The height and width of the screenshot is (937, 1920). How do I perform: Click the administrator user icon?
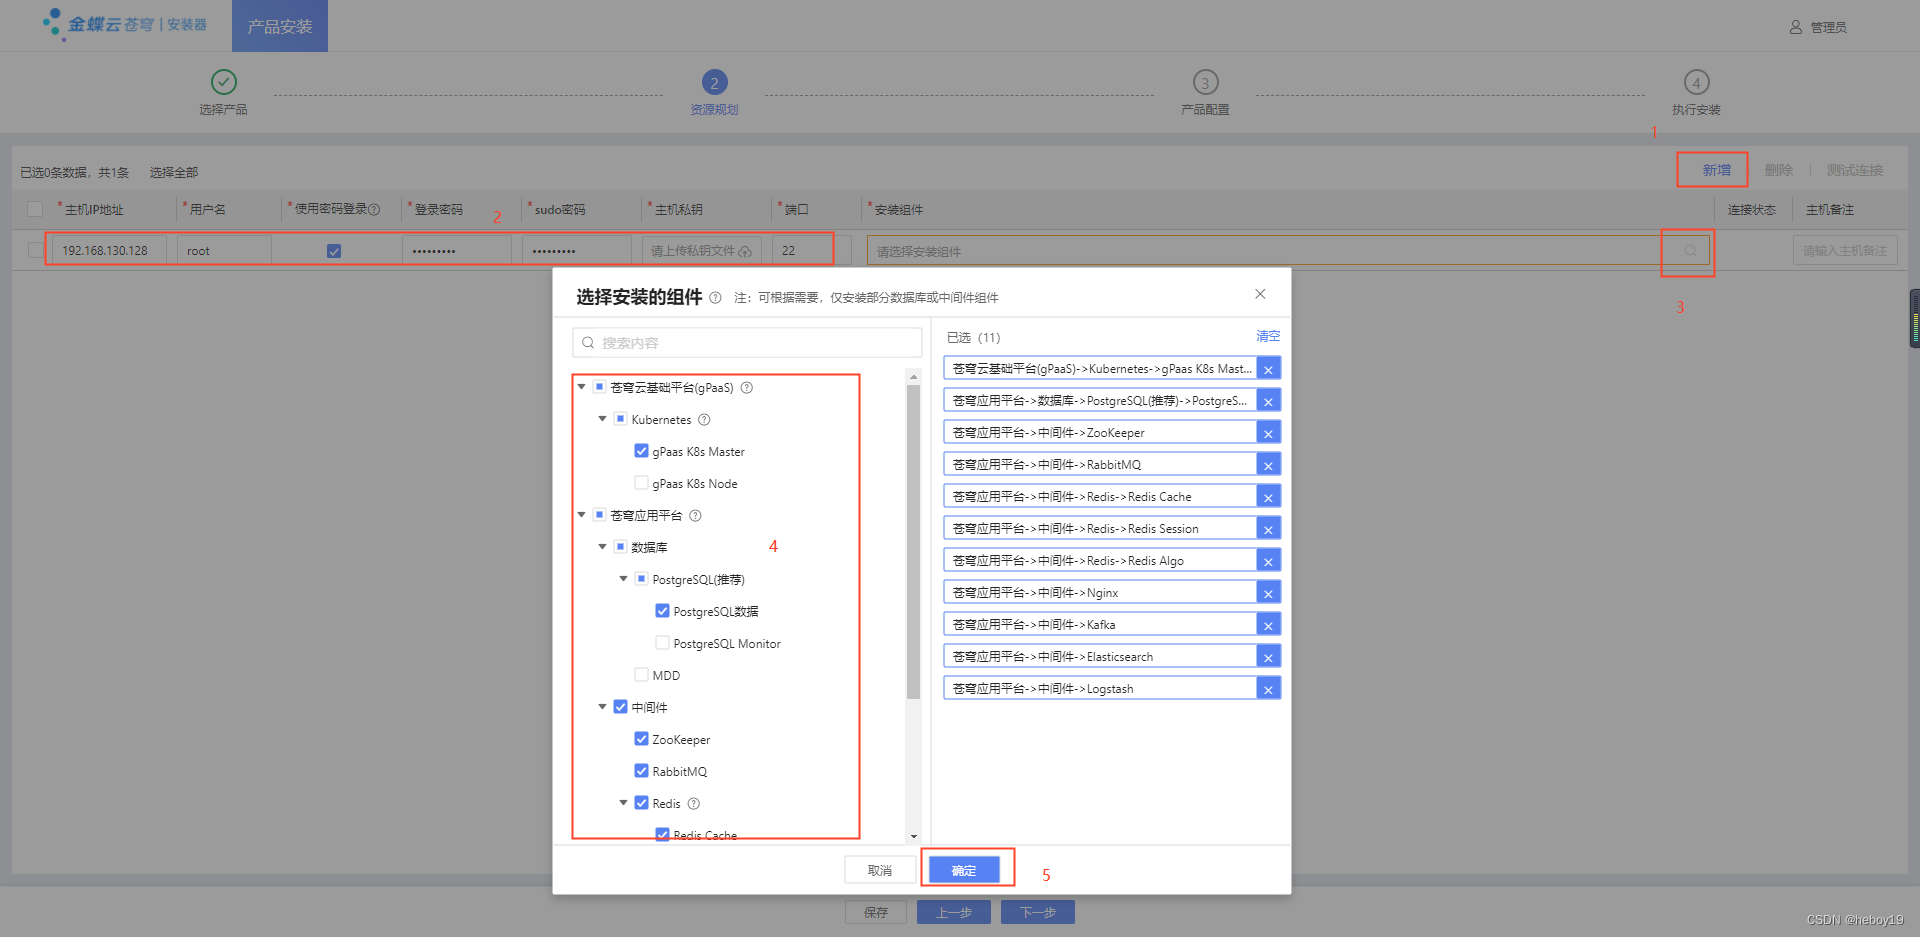[x=1796, y=27]
